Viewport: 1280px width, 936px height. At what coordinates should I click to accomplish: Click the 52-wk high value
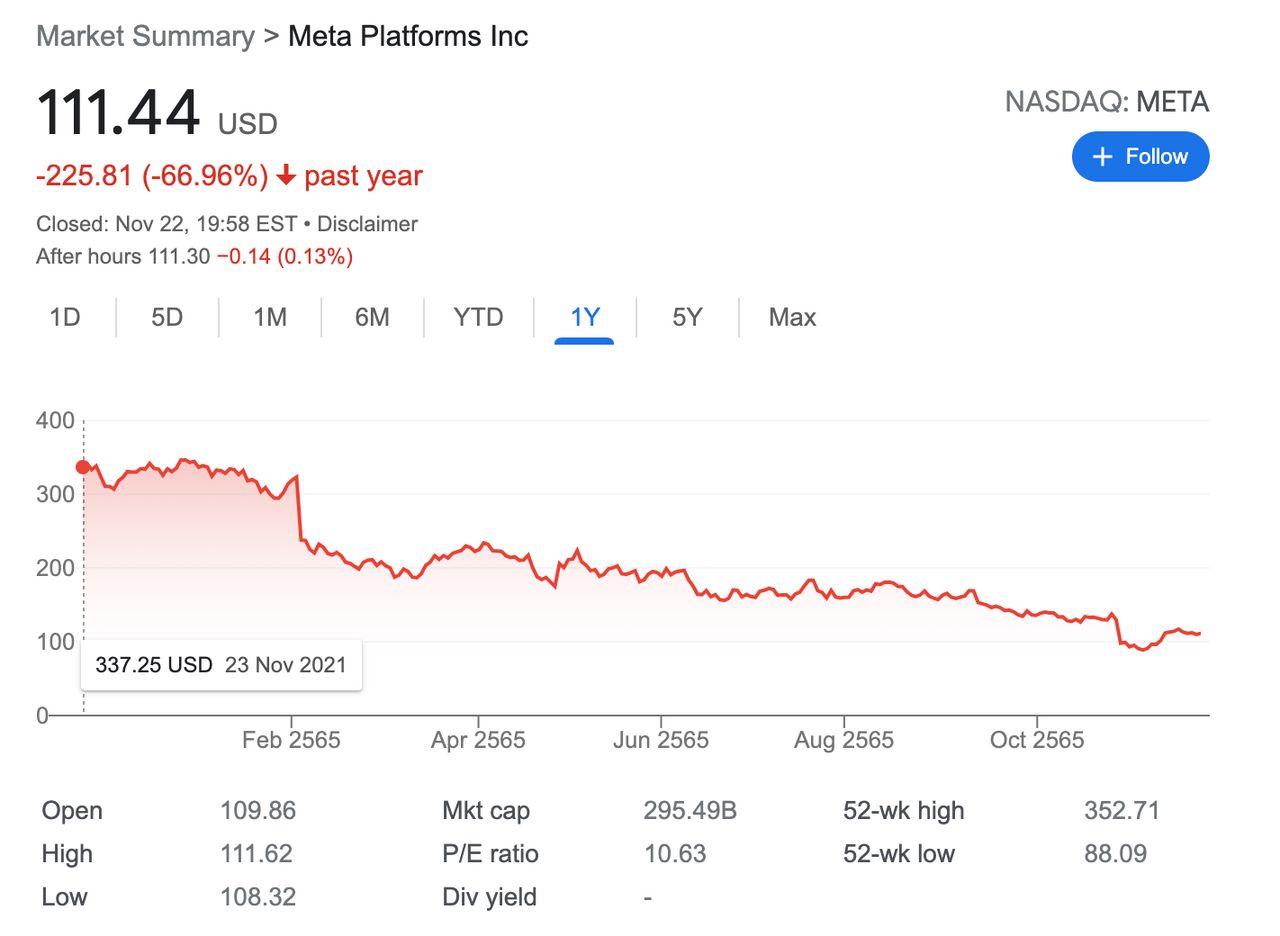(1122, 811)
